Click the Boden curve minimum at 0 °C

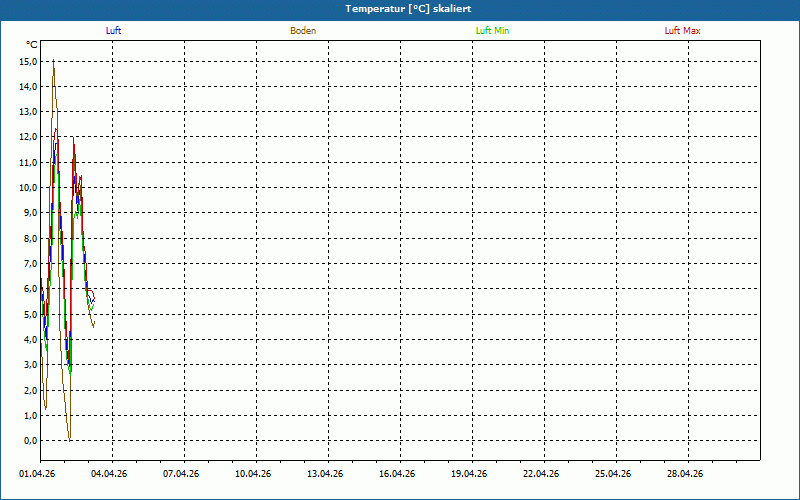tap(69, 439)
